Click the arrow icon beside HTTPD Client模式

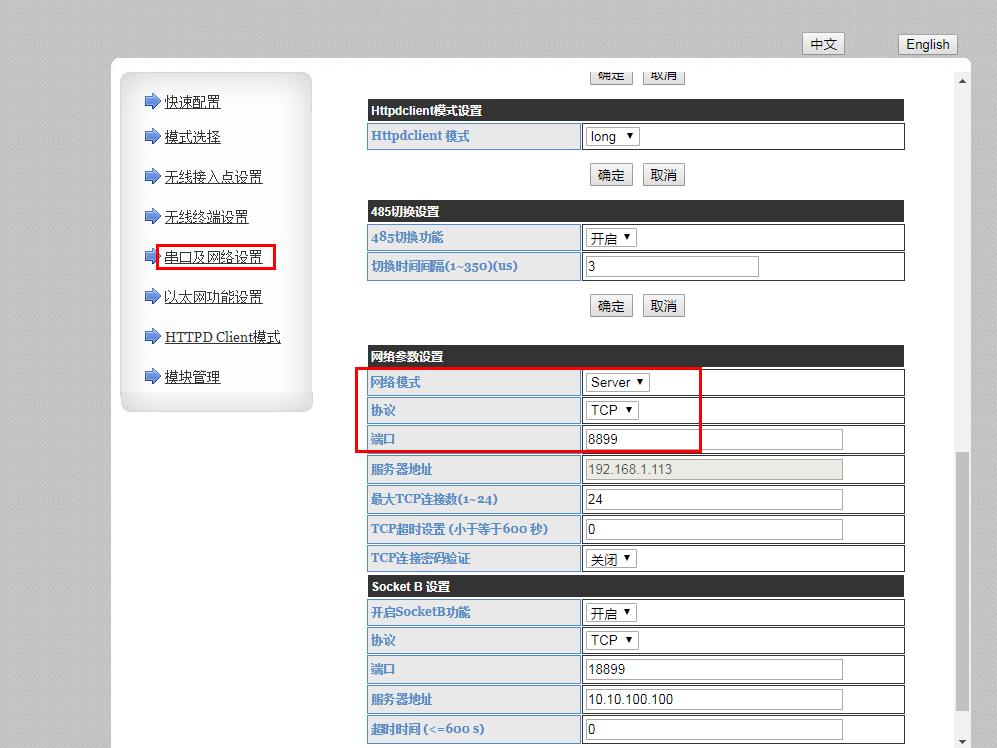152,337
